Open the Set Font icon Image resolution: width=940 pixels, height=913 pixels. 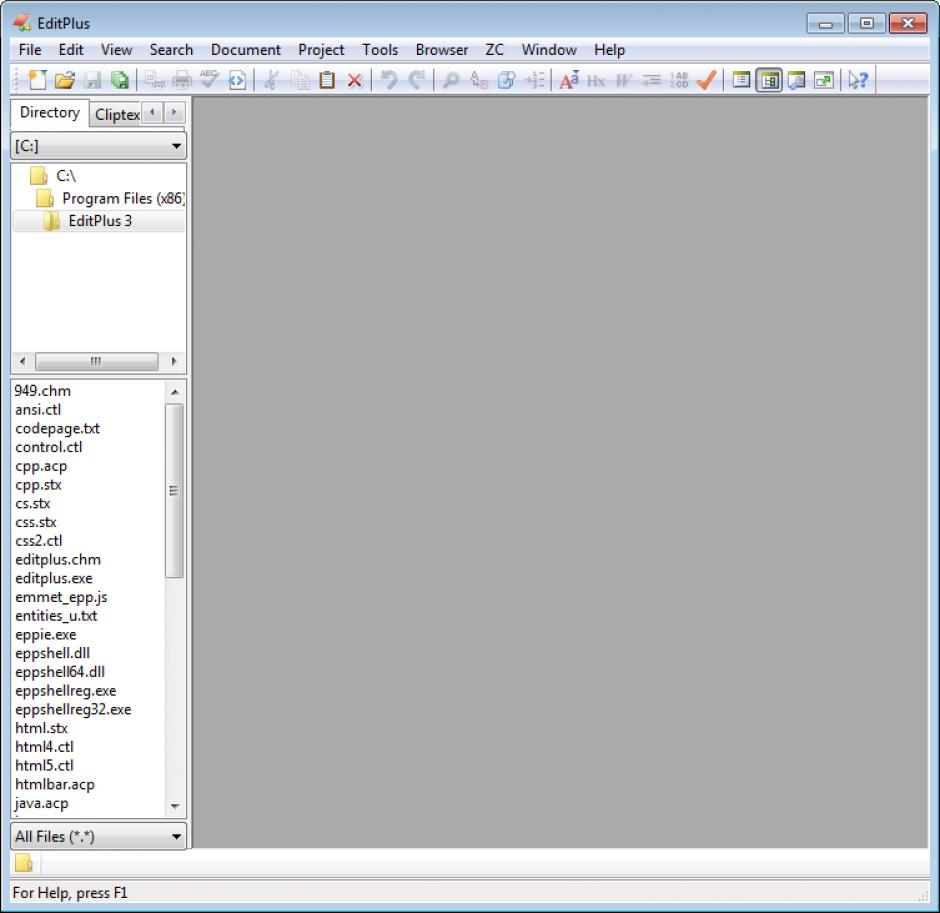pyautogui.click(x=568, y=80)
